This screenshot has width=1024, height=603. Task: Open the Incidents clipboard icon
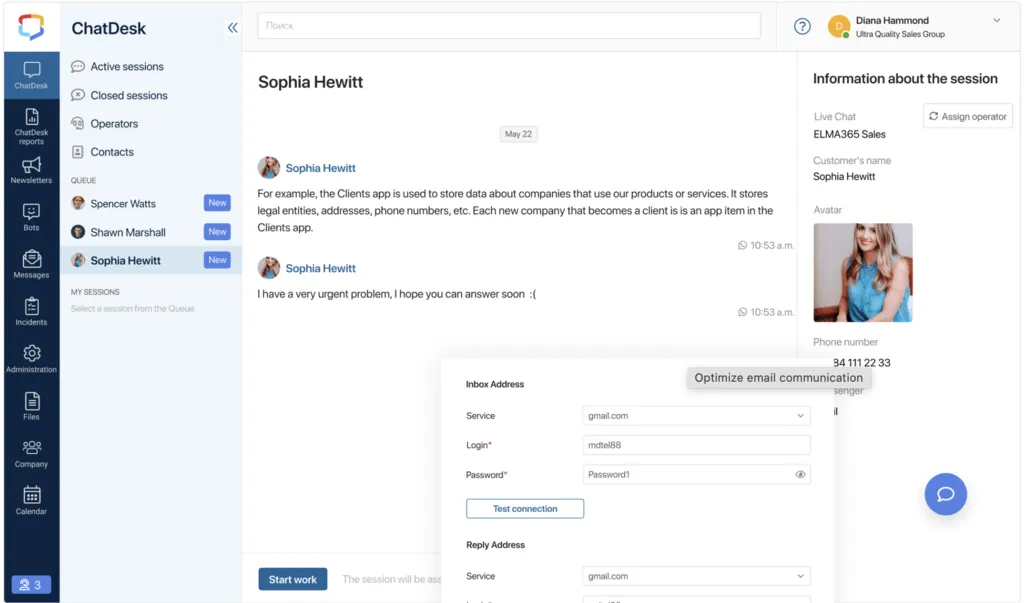pyautogui.click(x=31, y=312)
